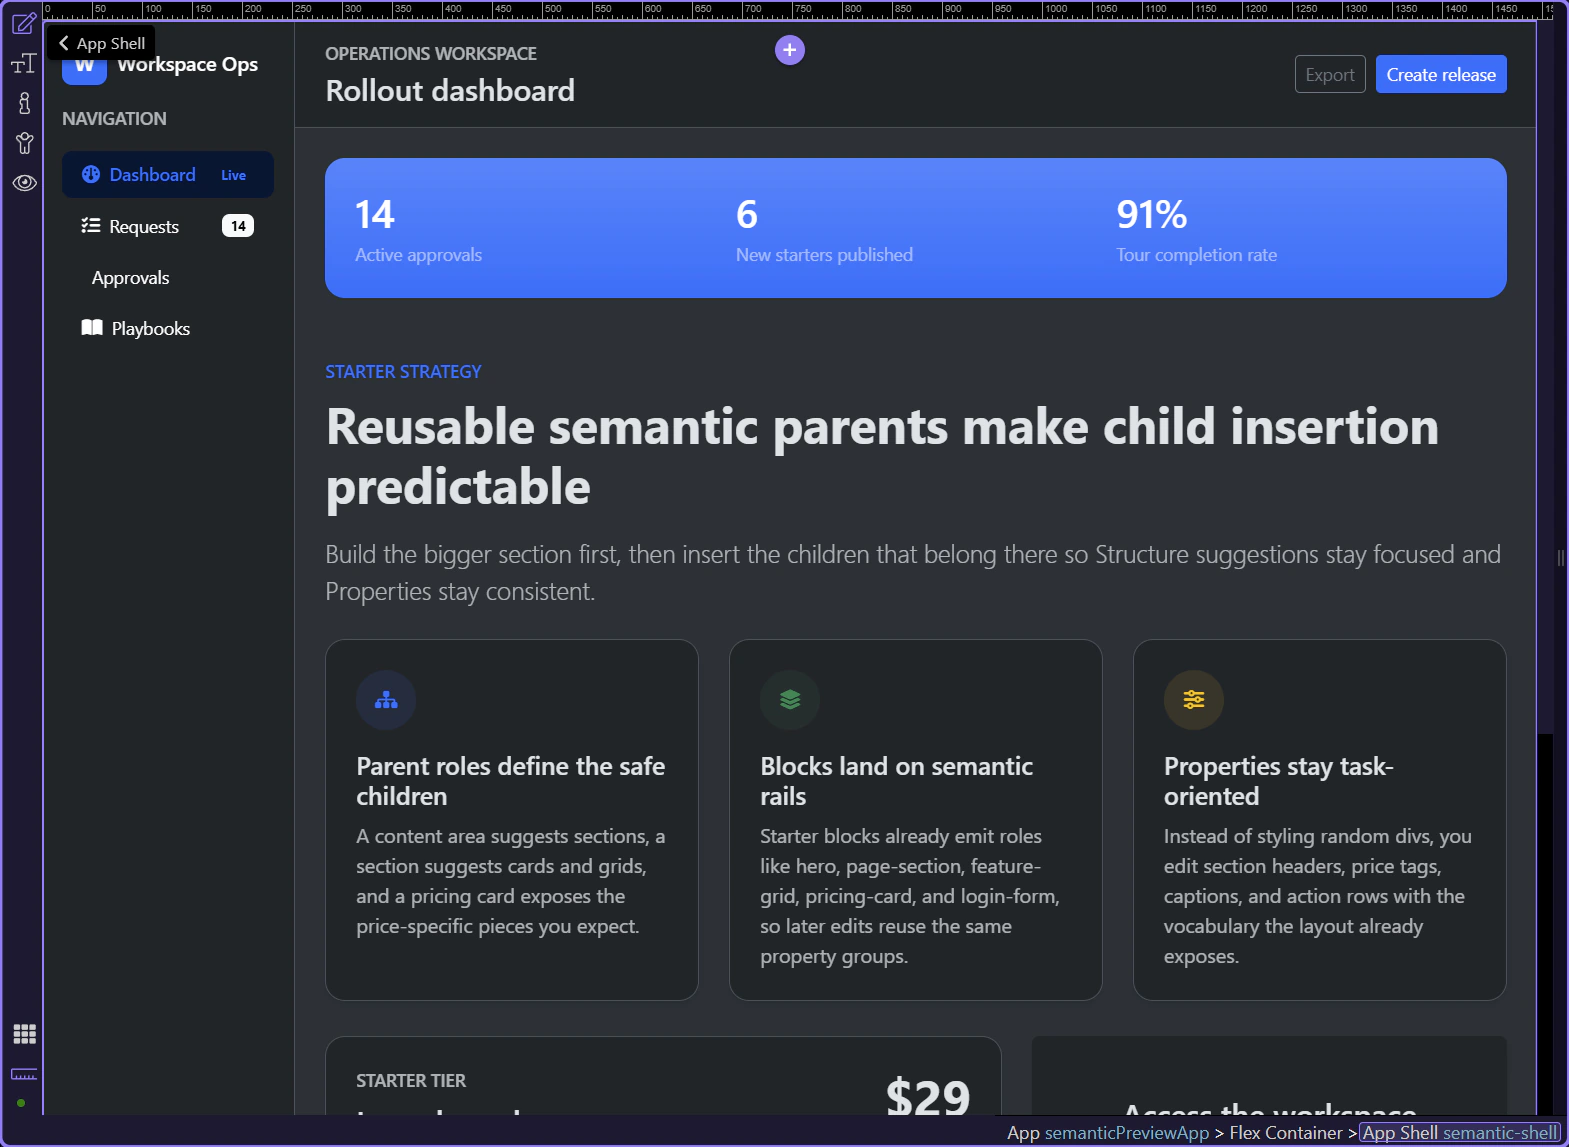This screenshot has height=1147, width=1569.
Task: Click the green status dot indicator
Action: (x=21, y=1103)
